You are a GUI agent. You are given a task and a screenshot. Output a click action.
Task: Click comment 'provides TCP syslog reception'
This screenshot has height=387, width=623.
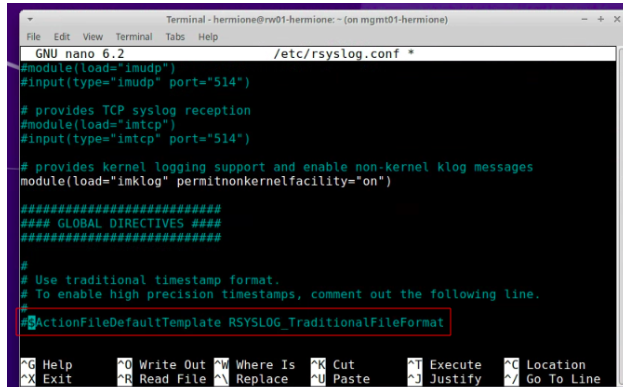click(143, 110)
